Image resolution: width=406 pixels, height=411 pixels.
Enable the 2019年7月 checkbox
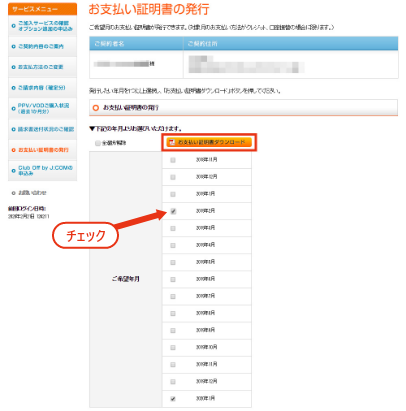[x=173, y=296]
